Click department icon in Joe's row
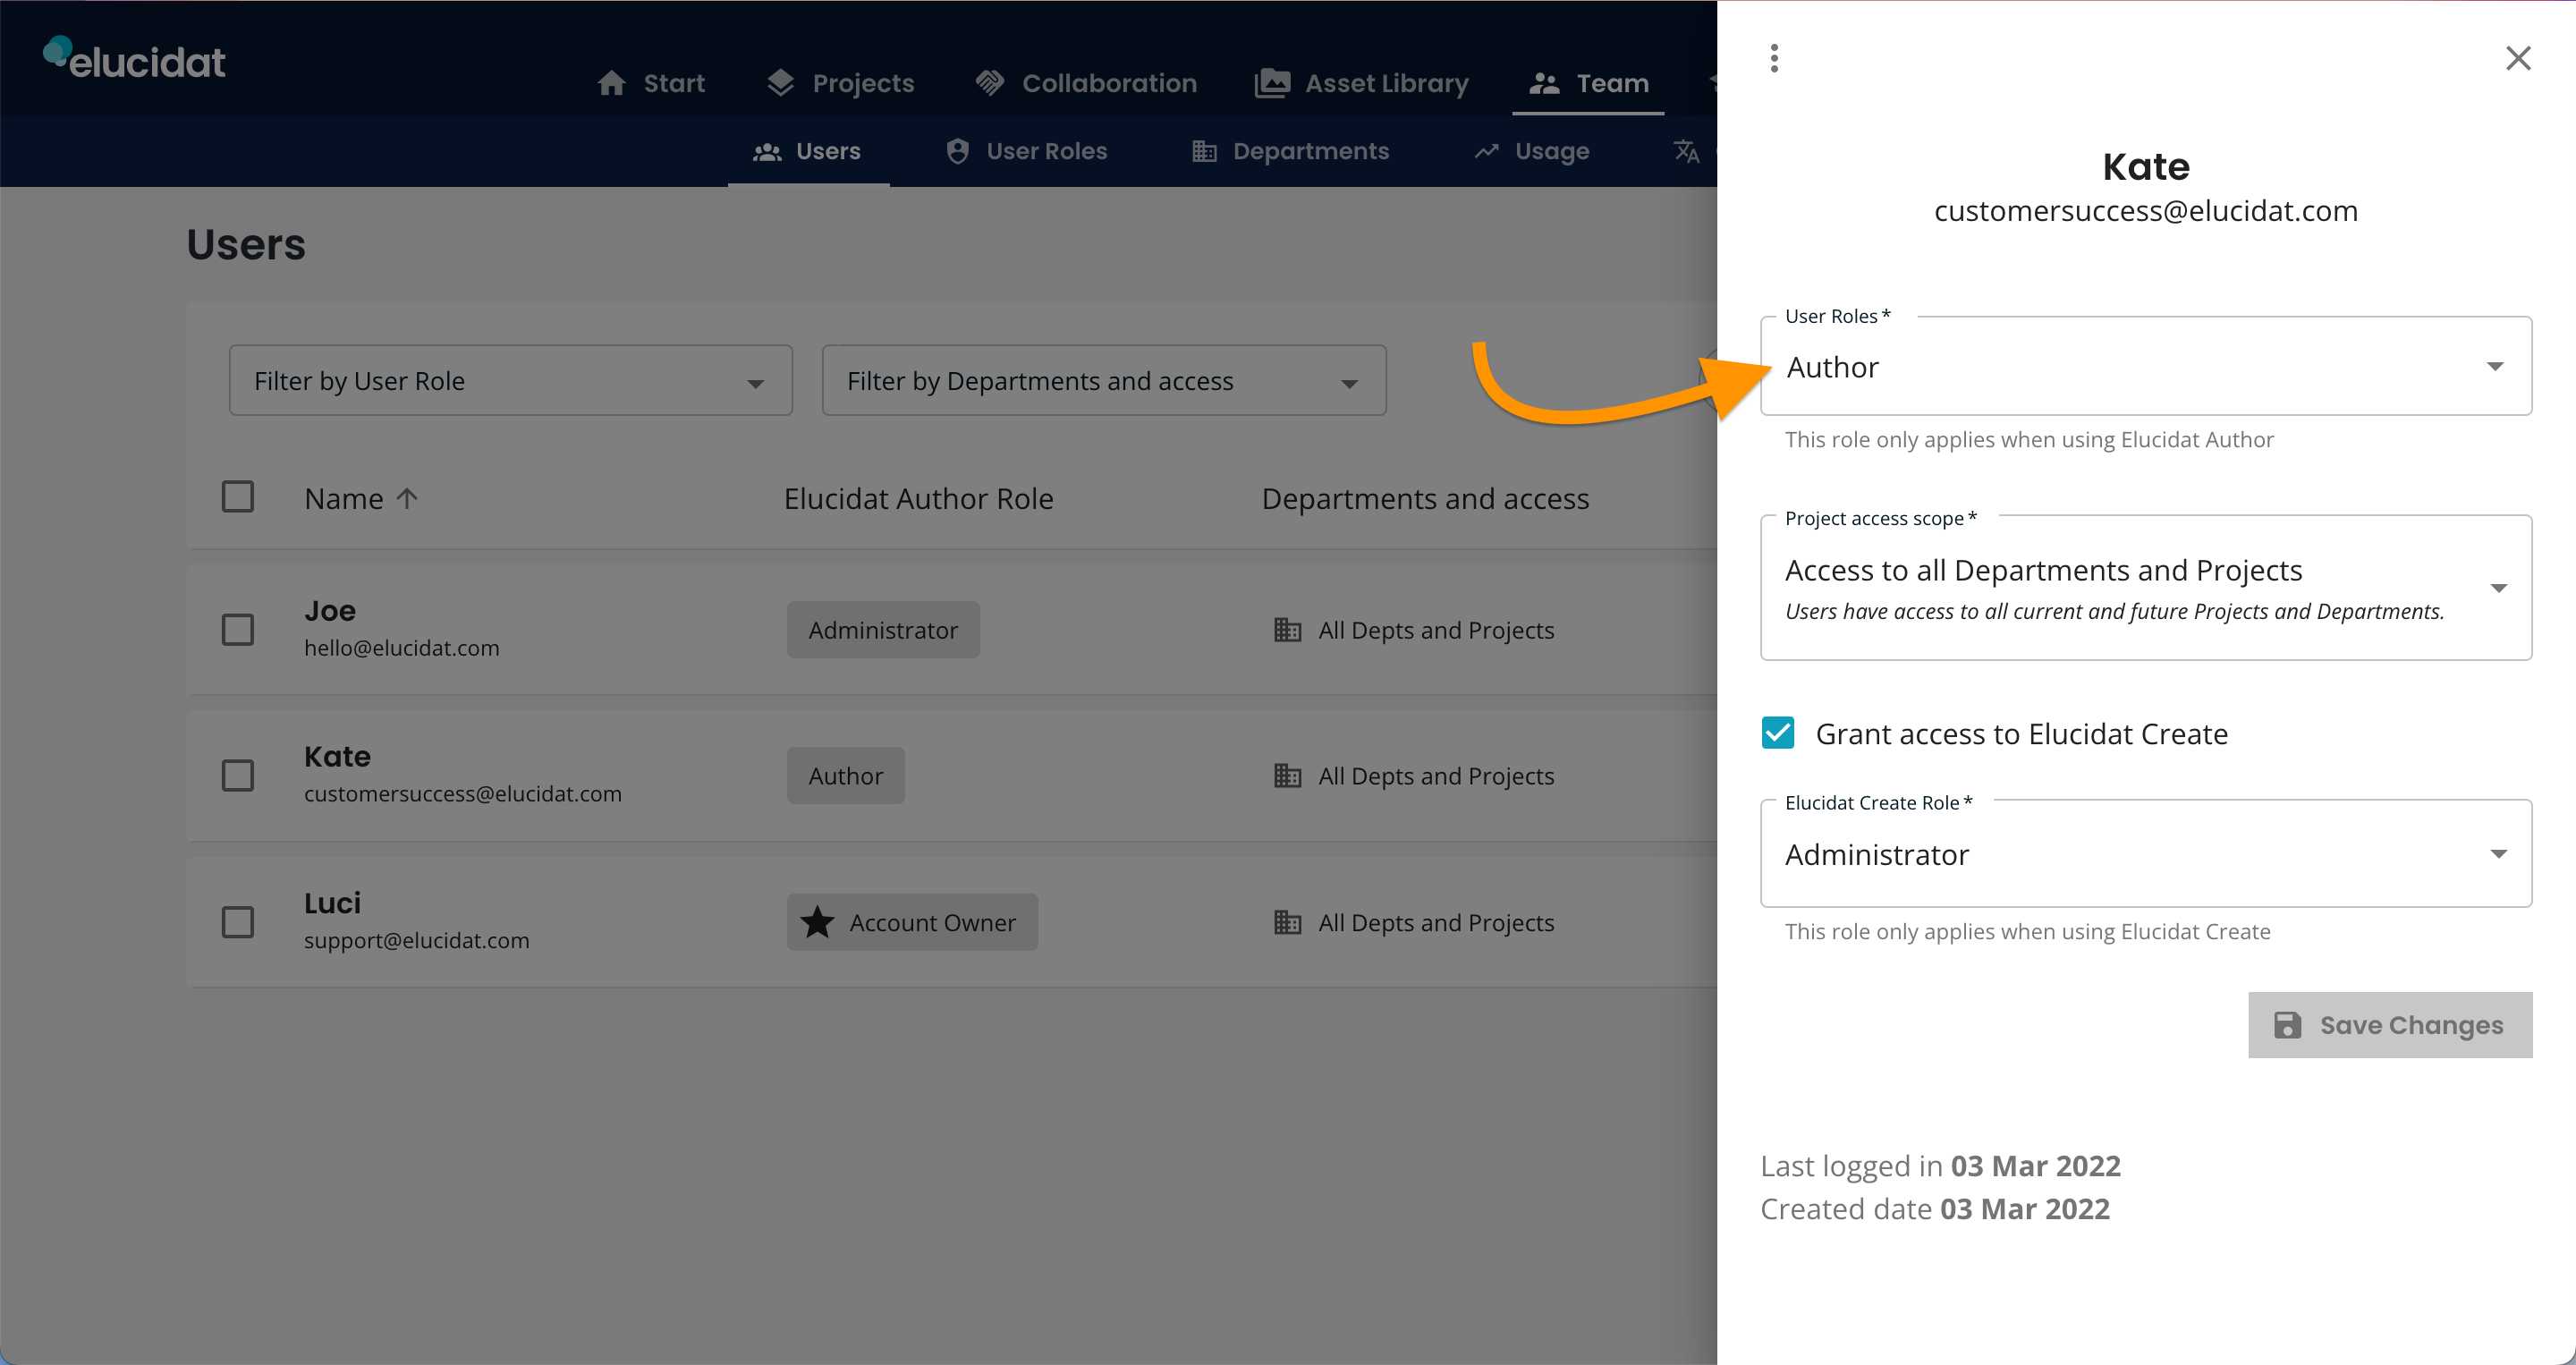Screen dimensions: 2576x1365 tap(1288, 630)
